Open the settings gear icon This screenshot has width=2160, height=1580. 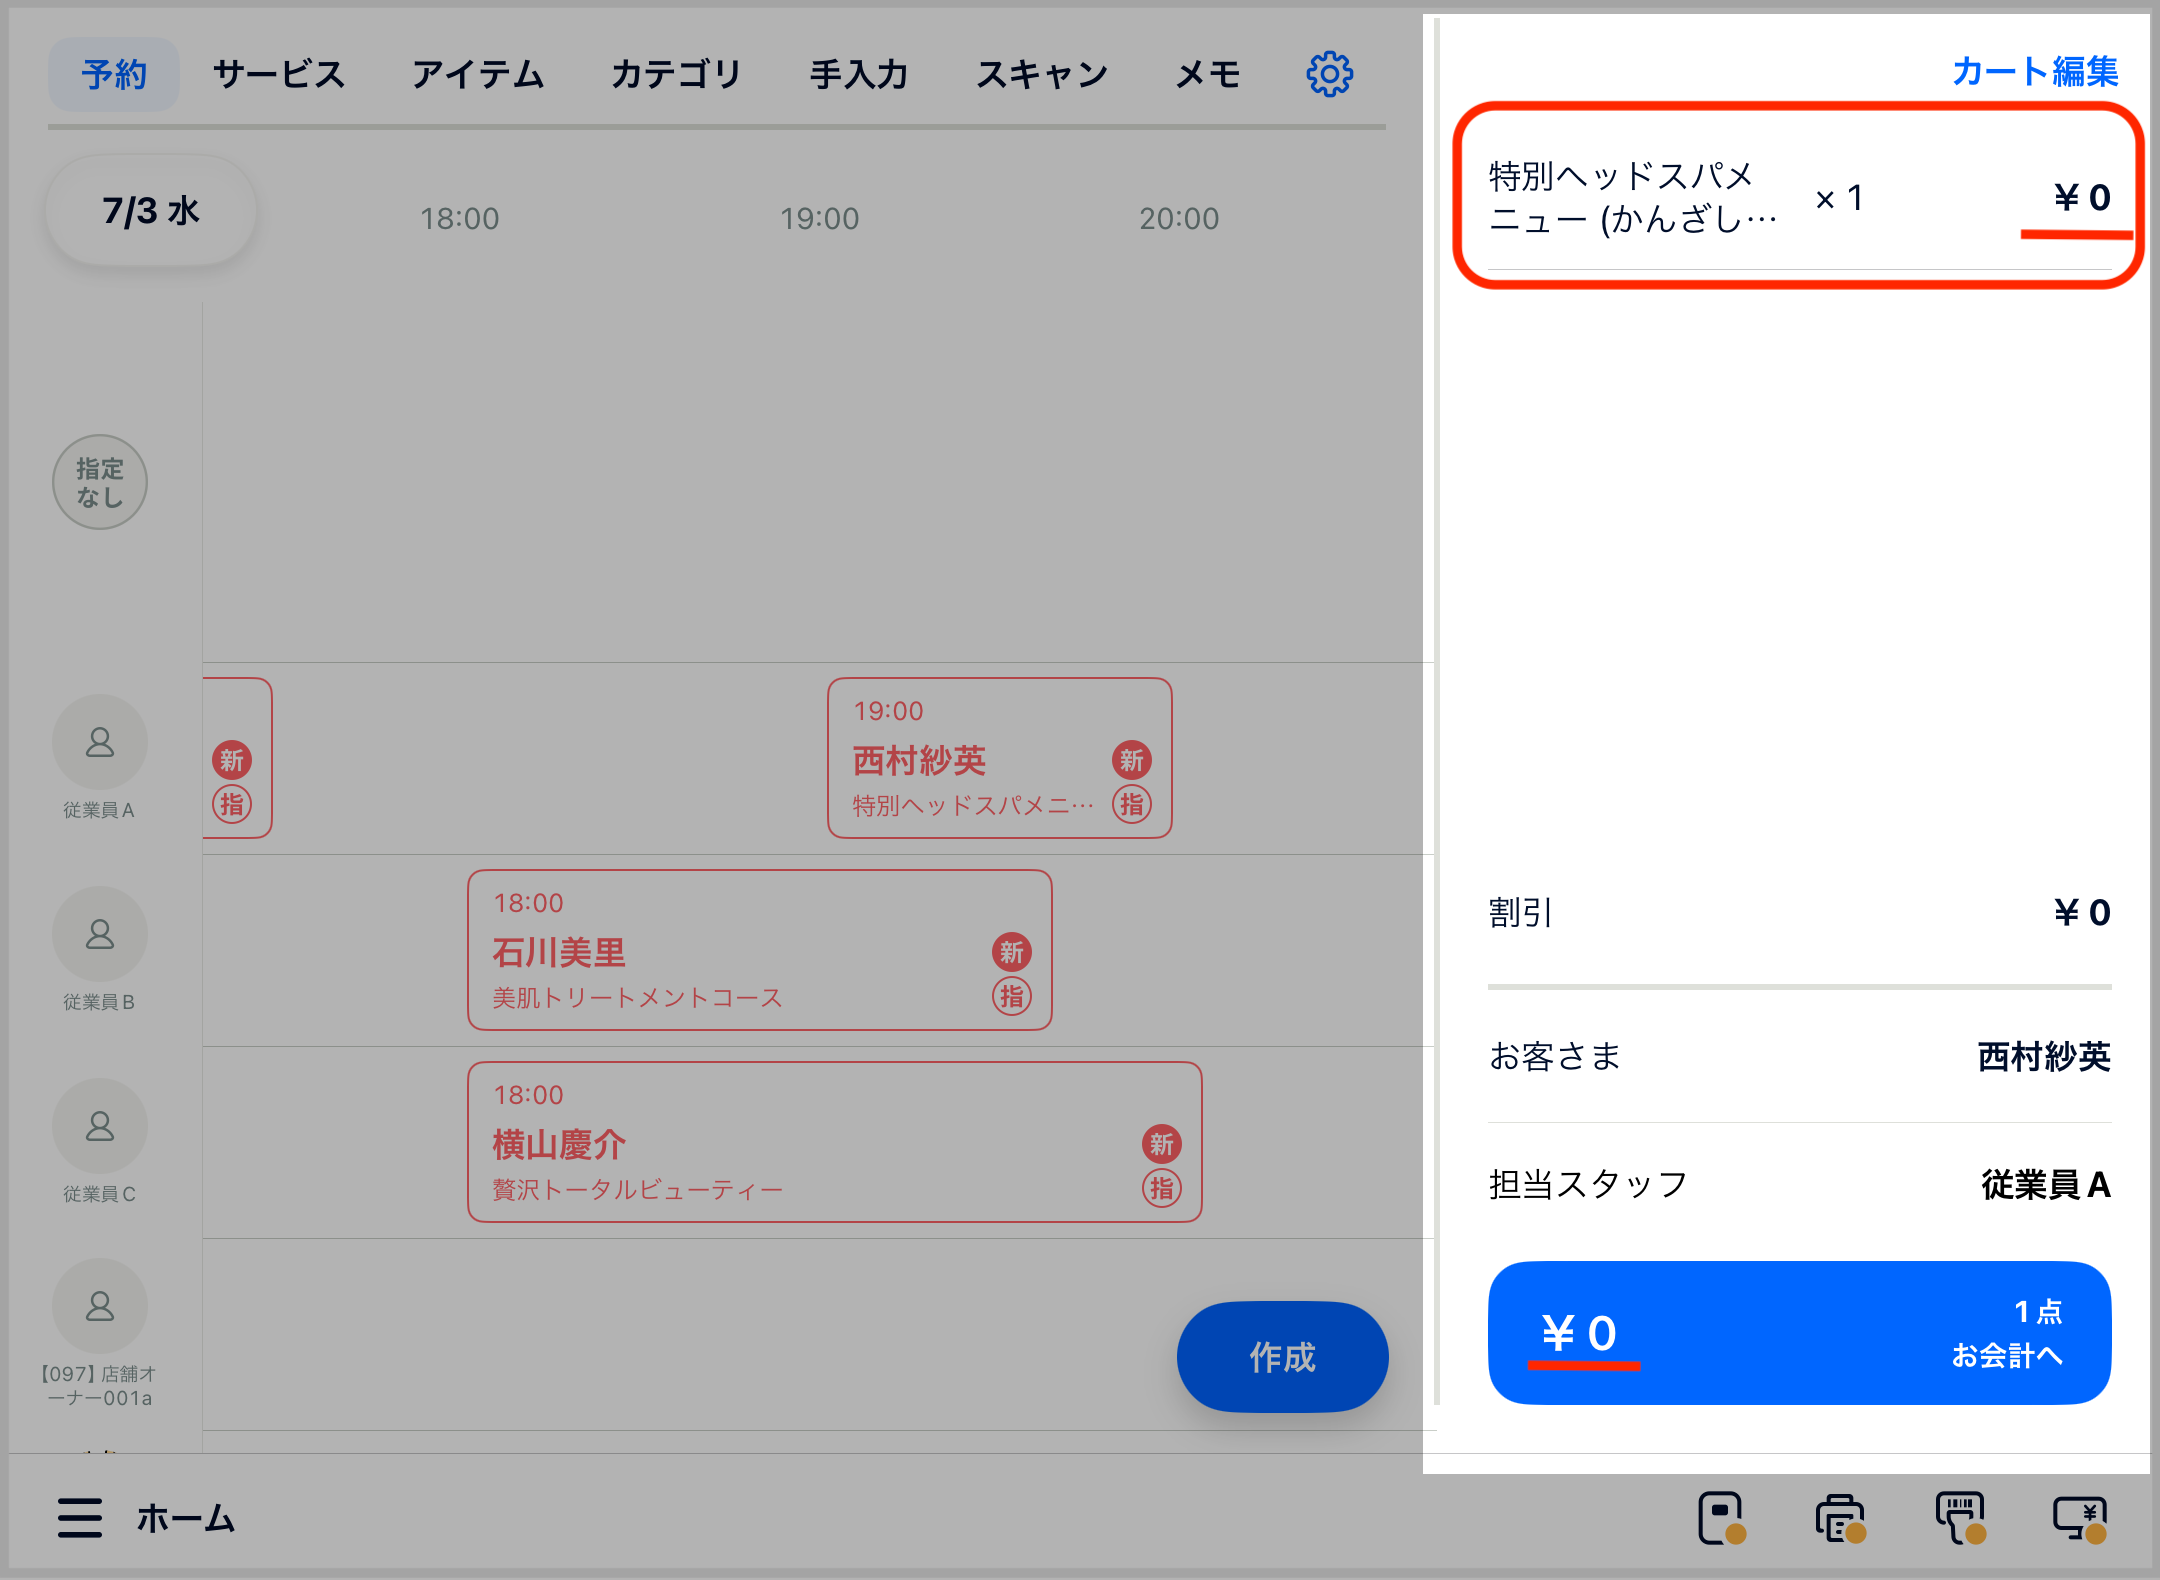point(1329,73)
